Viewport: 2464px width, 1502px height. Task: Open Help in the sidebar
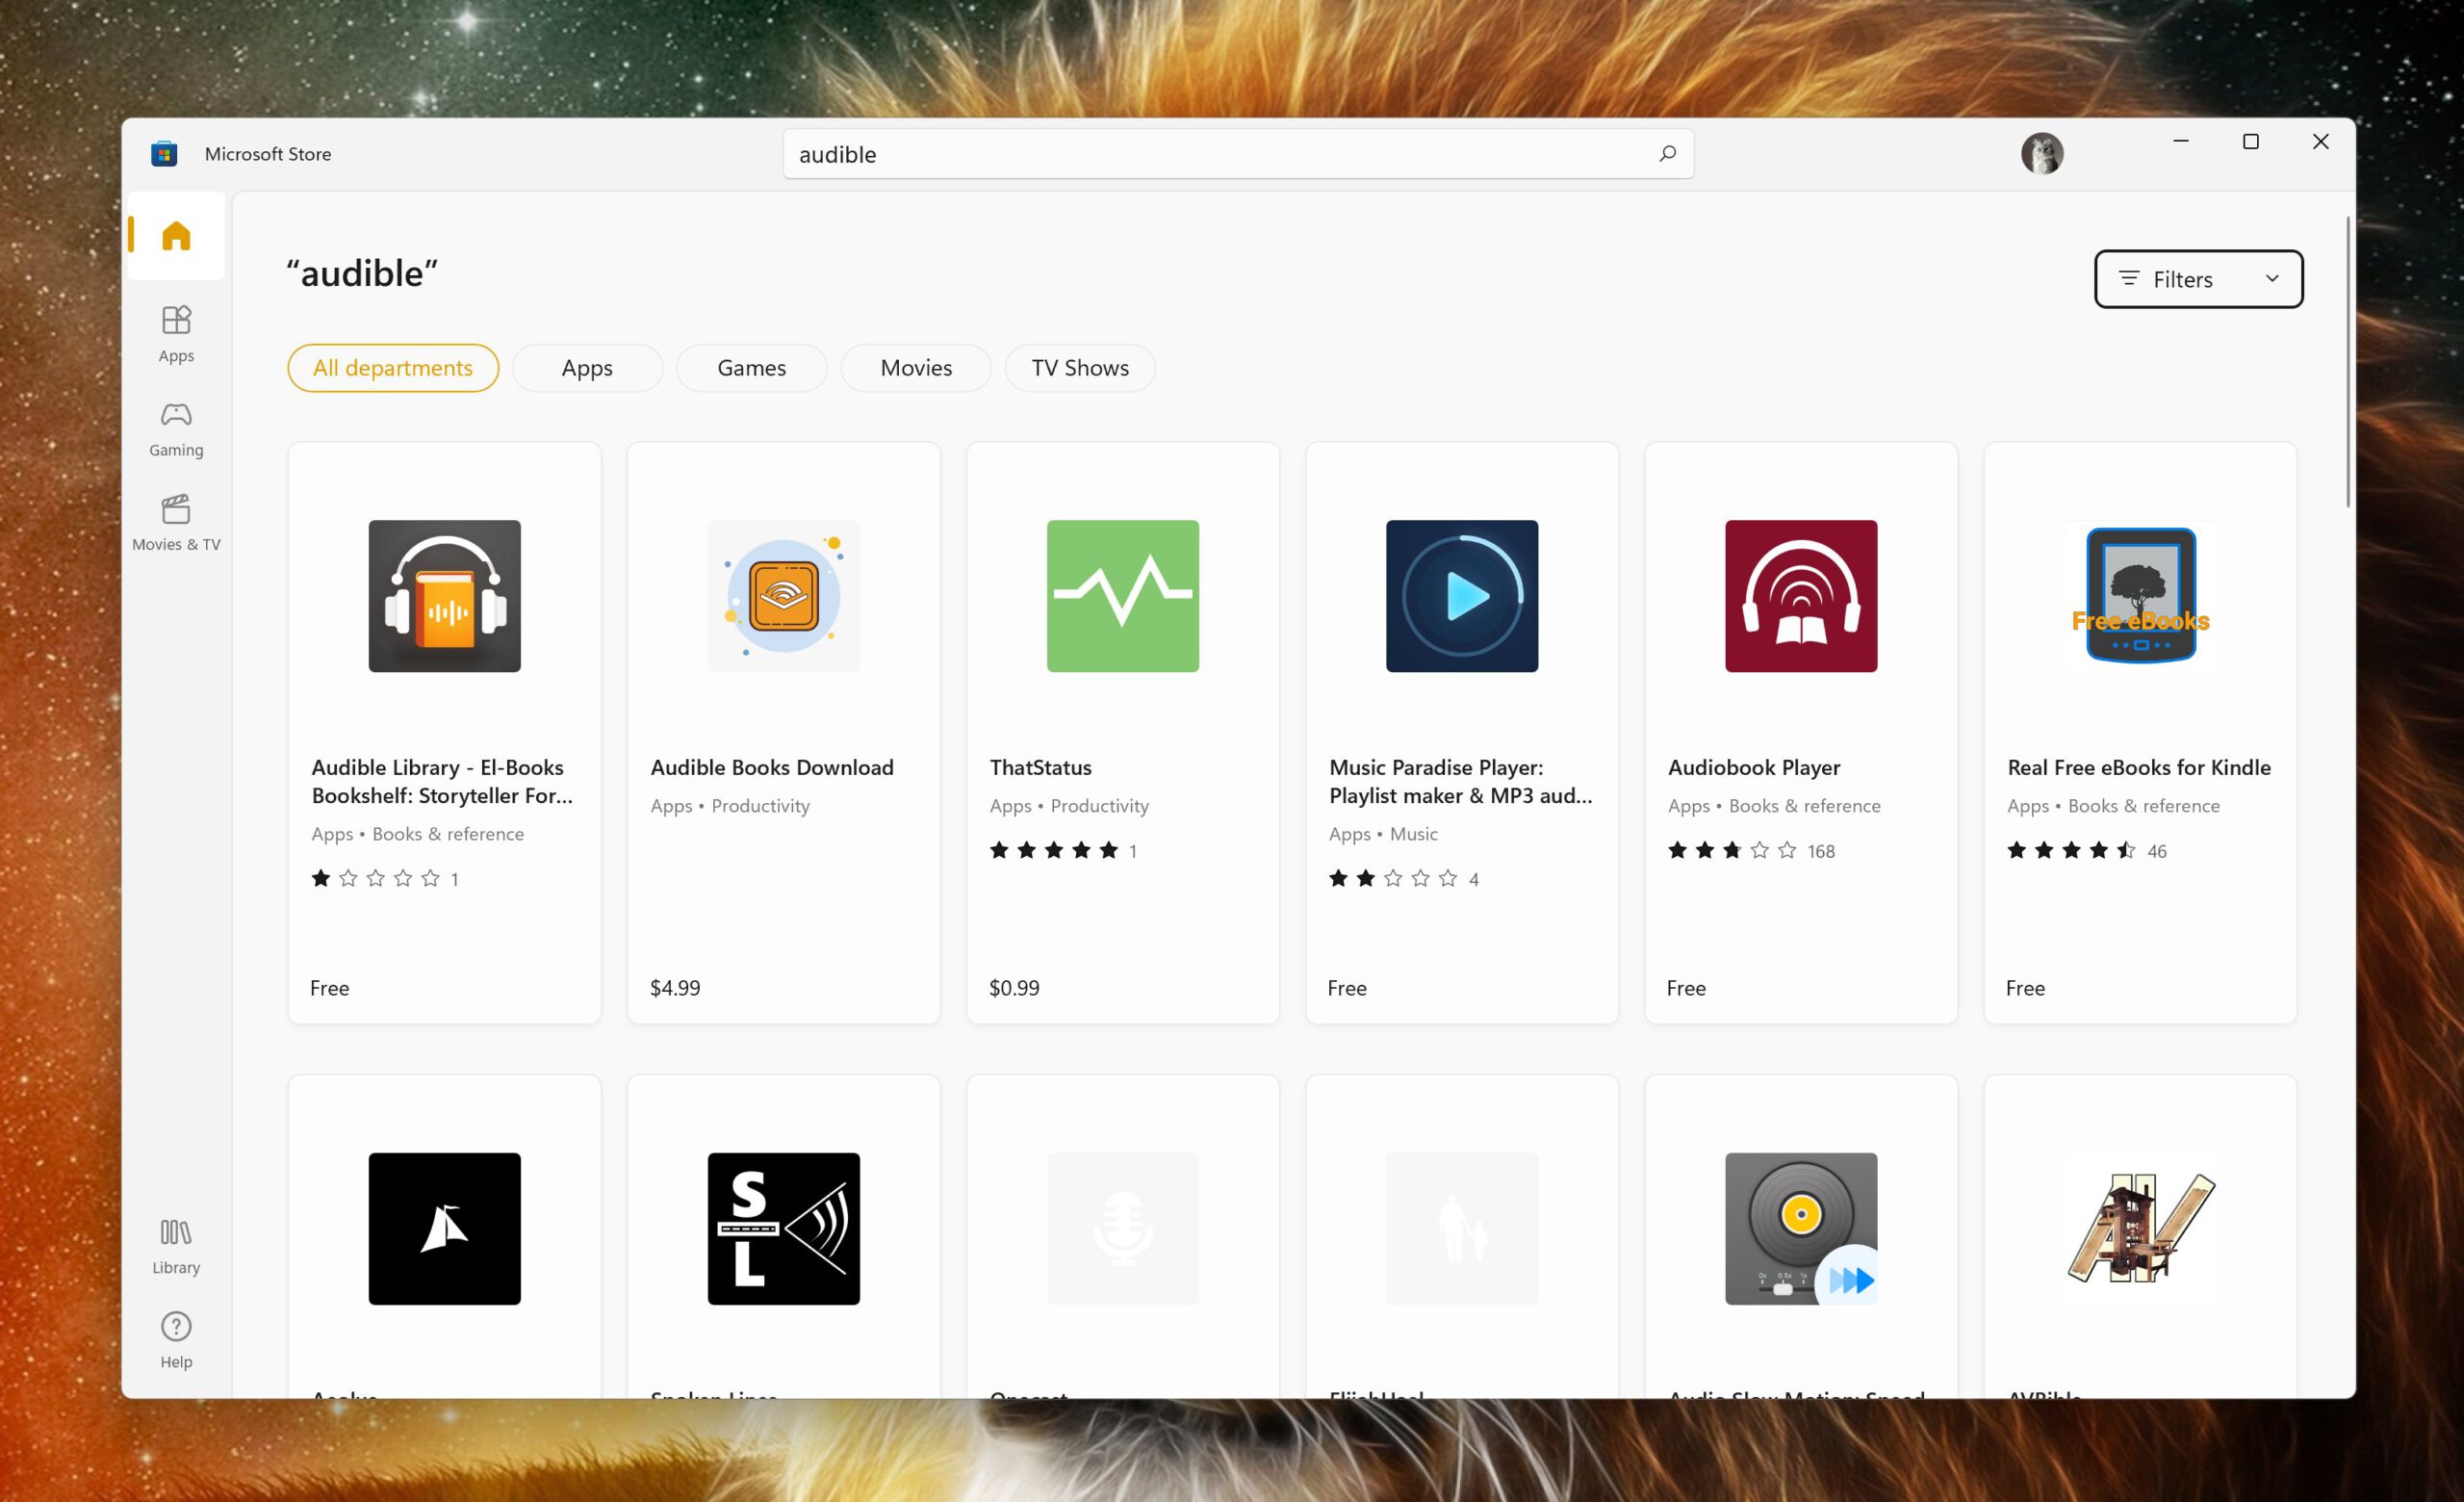click(176, 1340)
